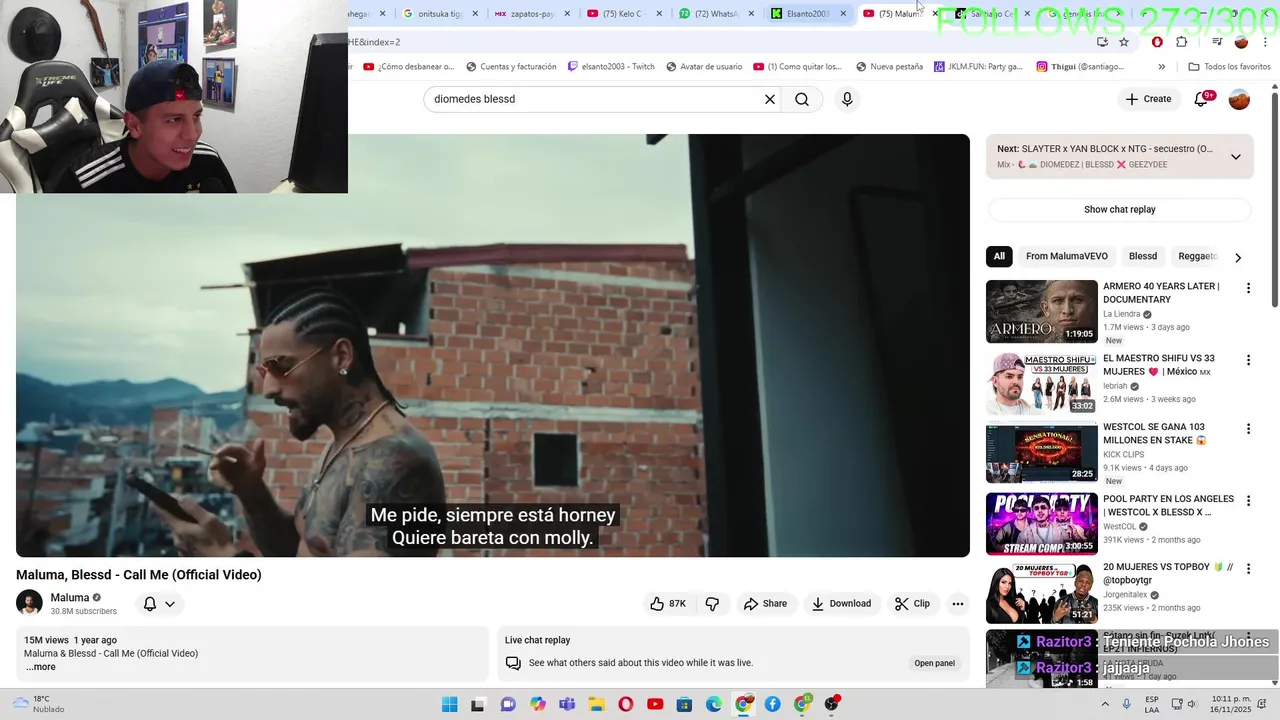
Task: Open Todos los favoritos bookmarks folder
Action: coord(1229,67)
